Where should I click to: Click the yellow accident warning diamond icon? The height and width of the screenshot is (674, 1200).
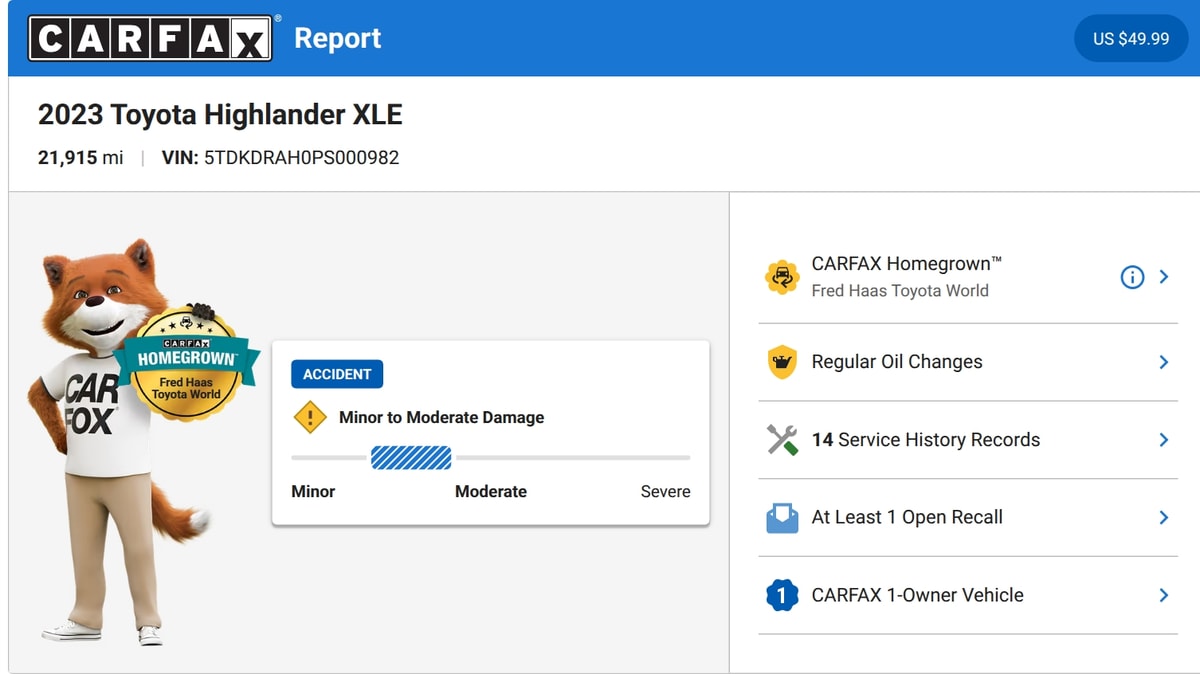point(310,417)
